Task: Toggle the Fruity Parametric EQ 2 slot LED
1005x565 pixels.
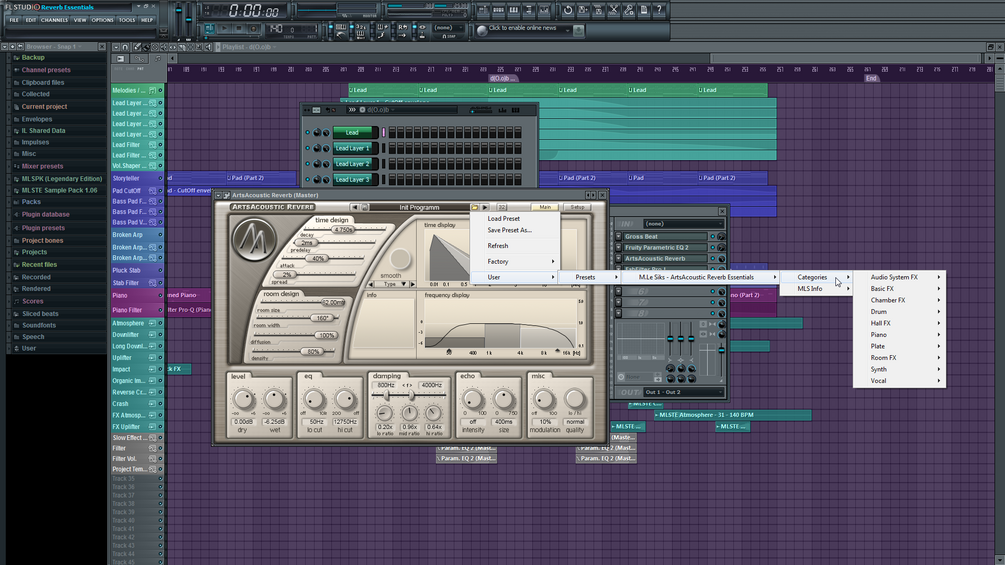Action: pyautogui.click(x=712, y=247)
